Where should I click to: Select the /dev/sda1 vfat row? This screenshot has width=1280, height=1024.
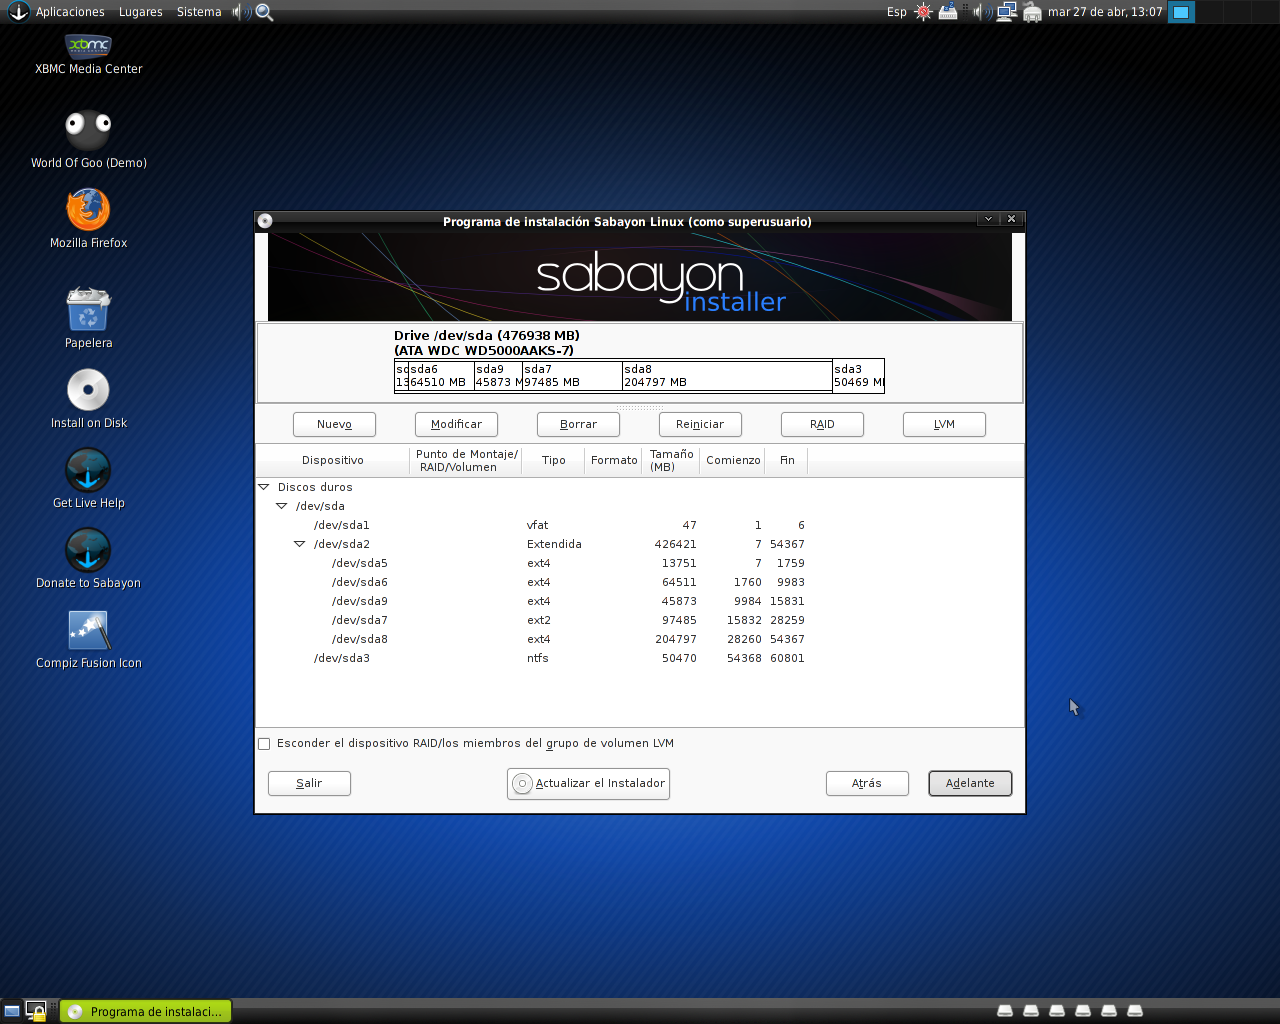pyautogui.click(x=640, y=525)
